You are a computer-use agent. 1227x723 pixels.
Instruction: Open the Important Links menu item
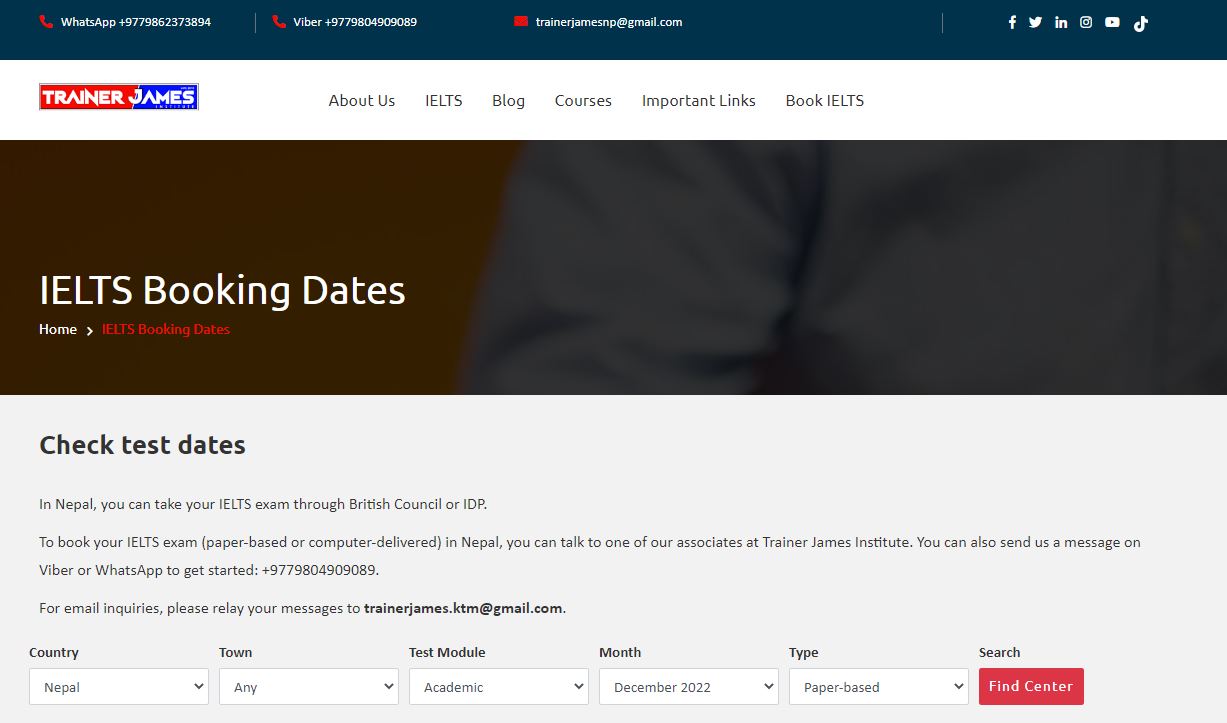point(698,101)
